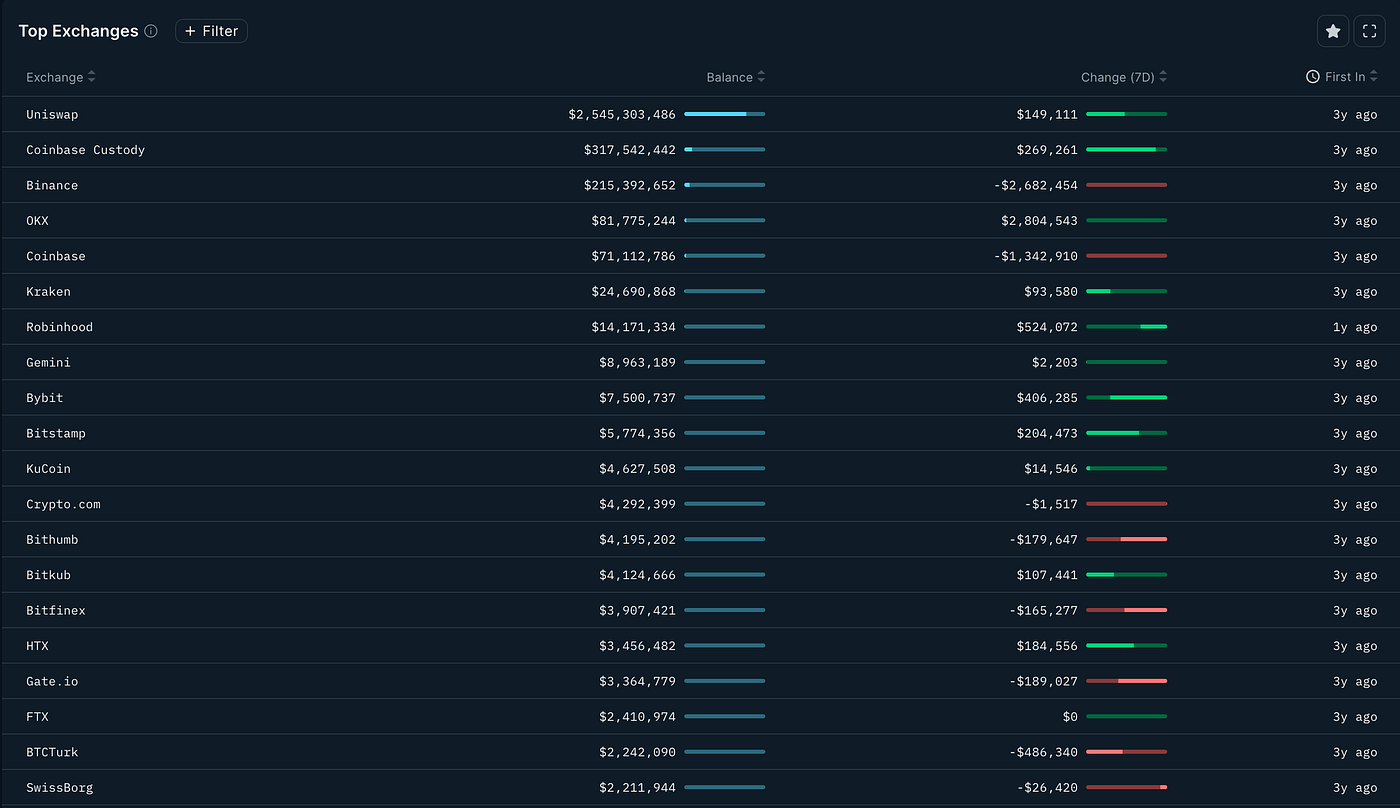Click the FTX change value $0

[1071, 717]
